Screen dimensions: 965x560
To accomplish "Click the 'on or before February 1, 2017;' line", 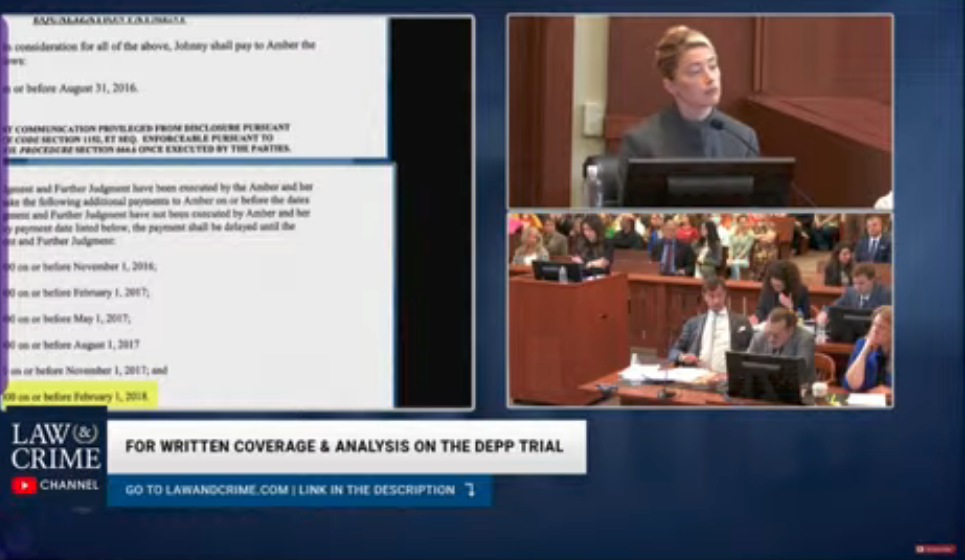I will [x=76, y=293].
